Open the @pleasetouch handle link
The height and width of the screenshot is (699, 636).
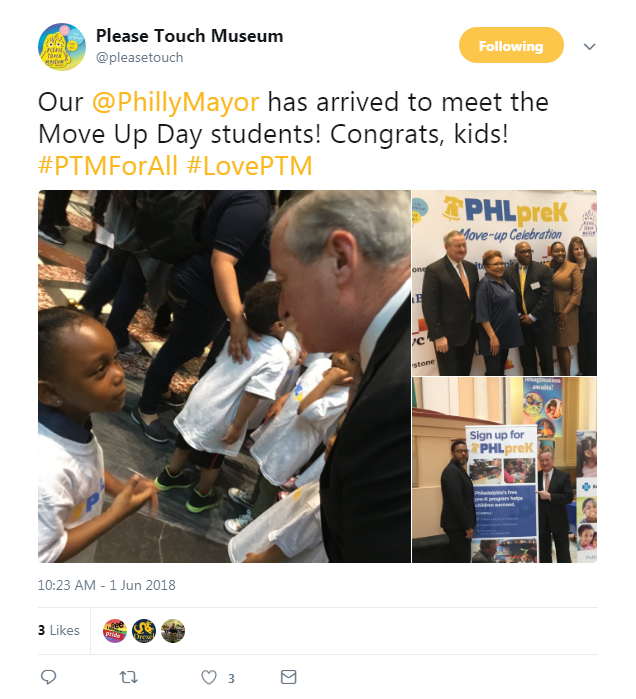pos(140,58)
